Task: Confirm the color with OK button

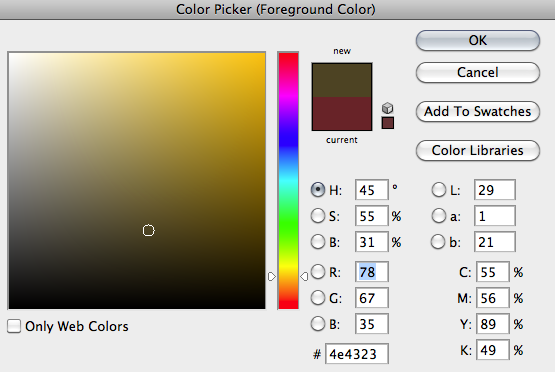Action: (x=478, y=40)
